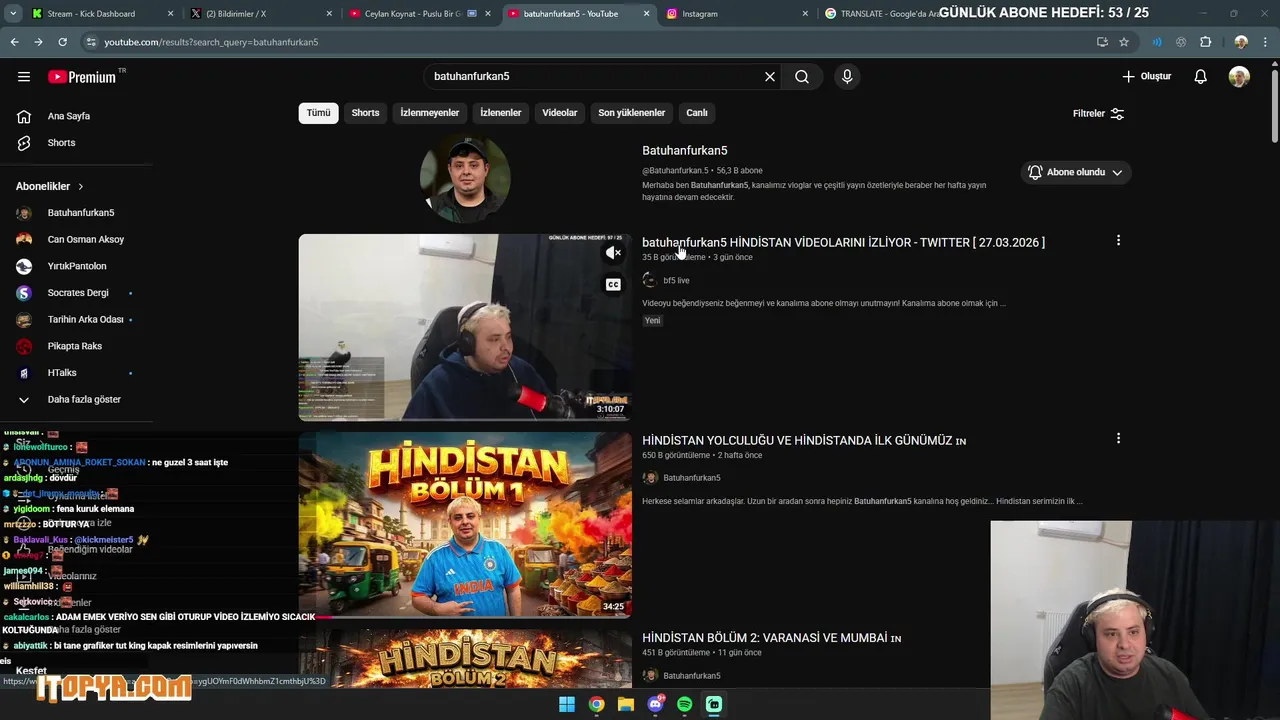Open the YouTube account avatar menu
The height and width of the screenshot is (720, 1280).
(1239, 76)
